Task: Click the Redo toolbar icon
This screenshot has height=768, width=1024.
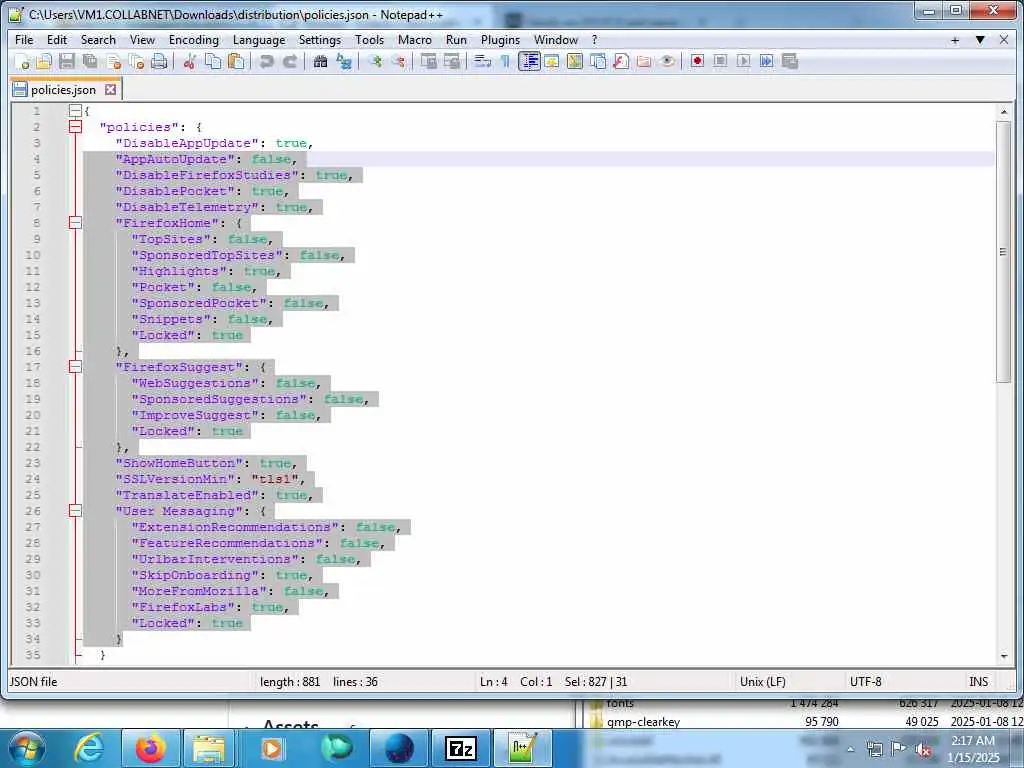Action: coord(290,61)
